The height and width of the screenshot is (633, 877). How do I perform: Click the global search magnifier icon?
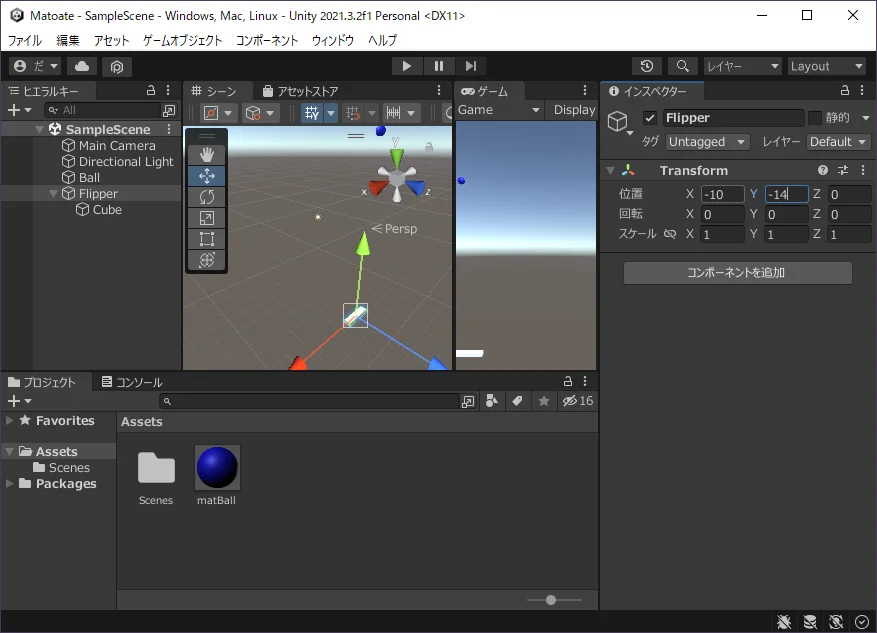click(x=682, y=66)
